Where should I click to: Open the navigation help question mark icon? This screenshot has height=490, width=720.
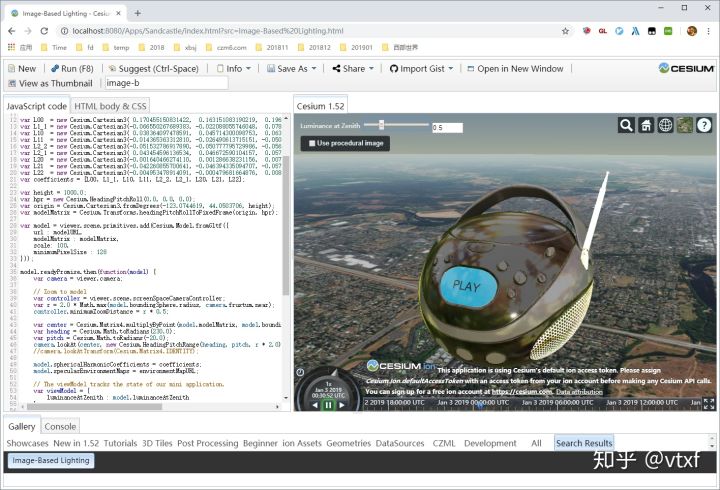click(704, 125)
